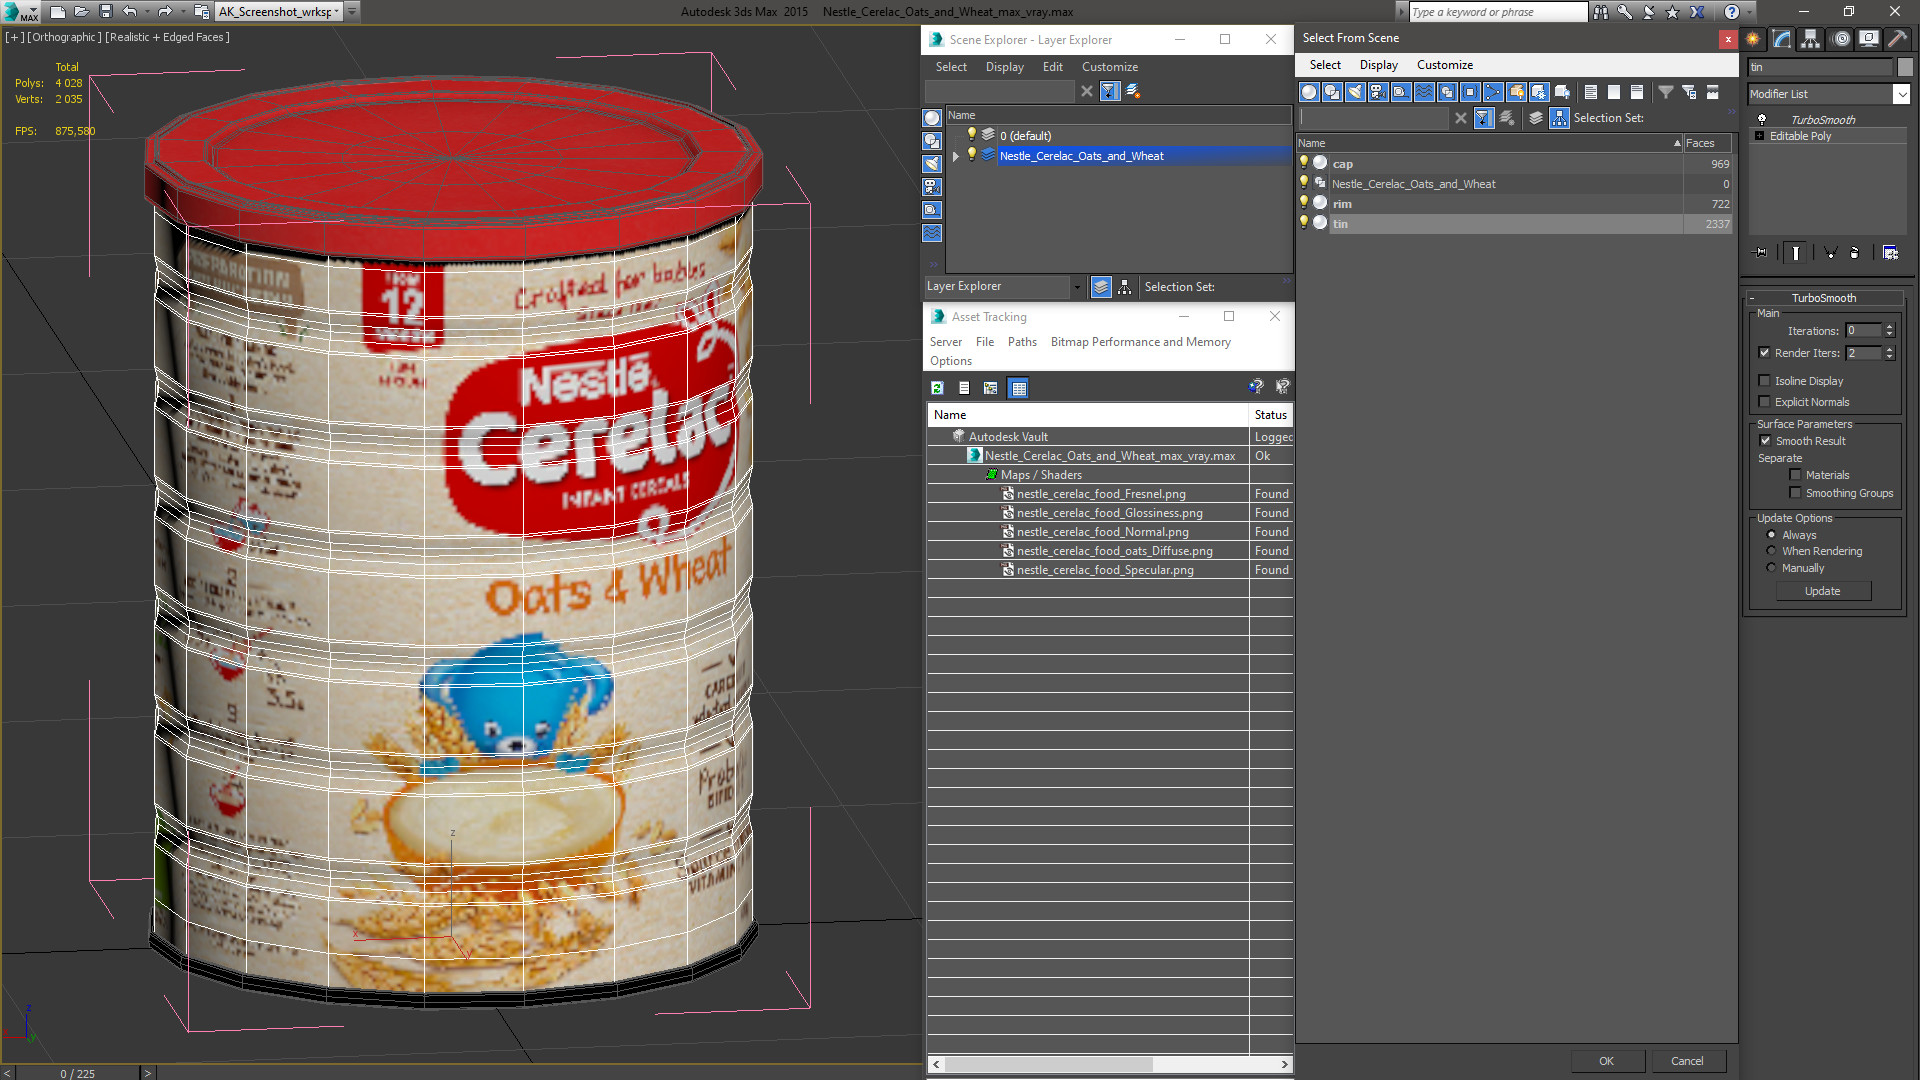Uncheck Smooth Result checkbox
1920x1080 pixels.
(x=1765, y=441)
